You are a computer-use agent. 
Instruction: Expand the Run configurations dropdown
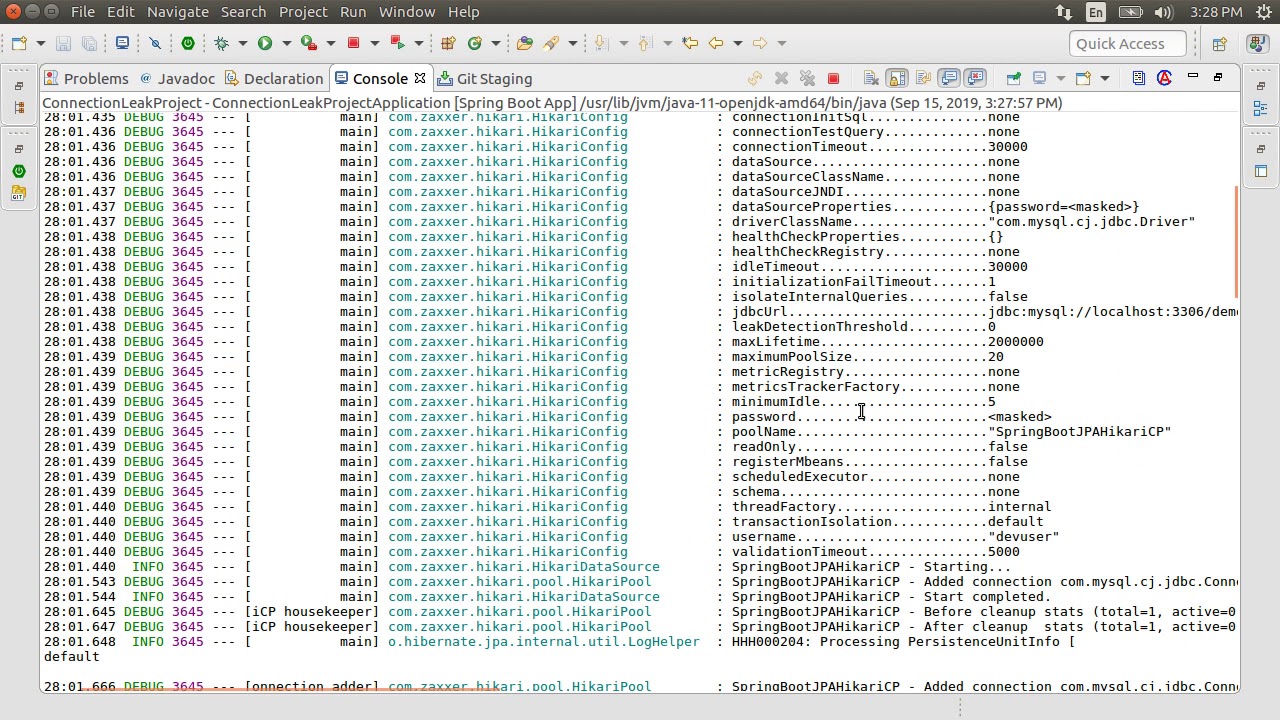point(286,43)
